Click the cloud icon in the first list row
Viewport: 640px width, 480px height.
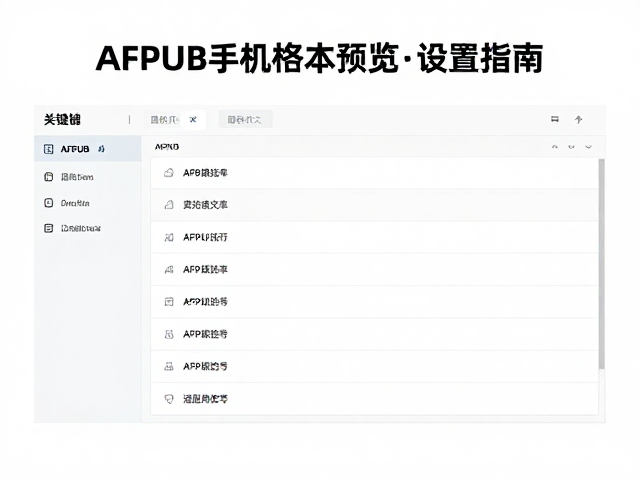tap(169, 173)
